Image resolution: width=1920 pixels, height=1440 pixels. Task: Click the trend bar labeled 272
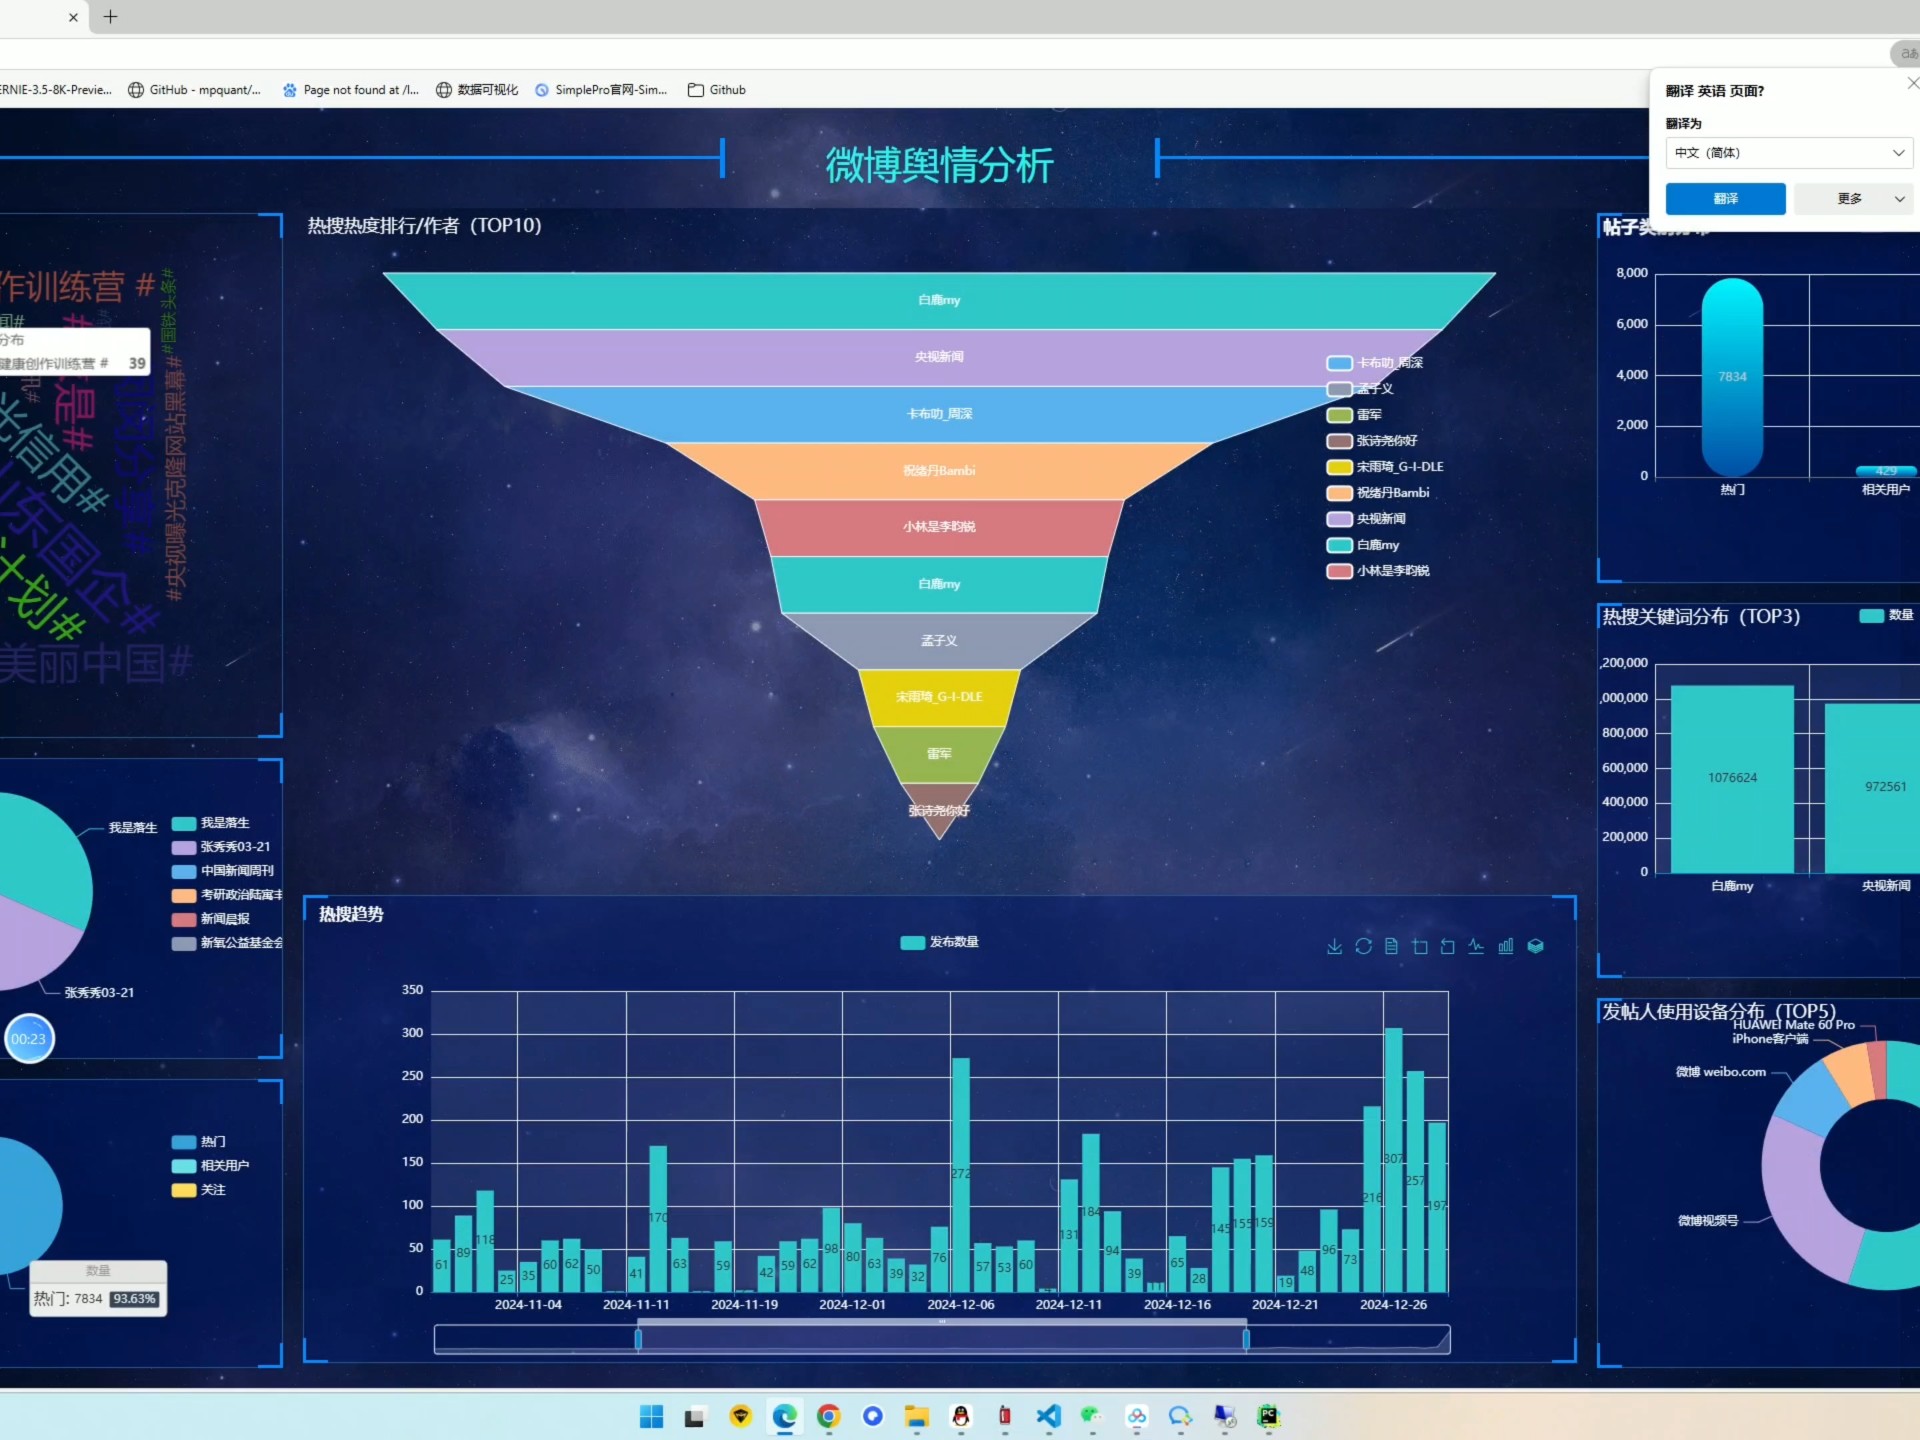click(x=960, y=1175)
